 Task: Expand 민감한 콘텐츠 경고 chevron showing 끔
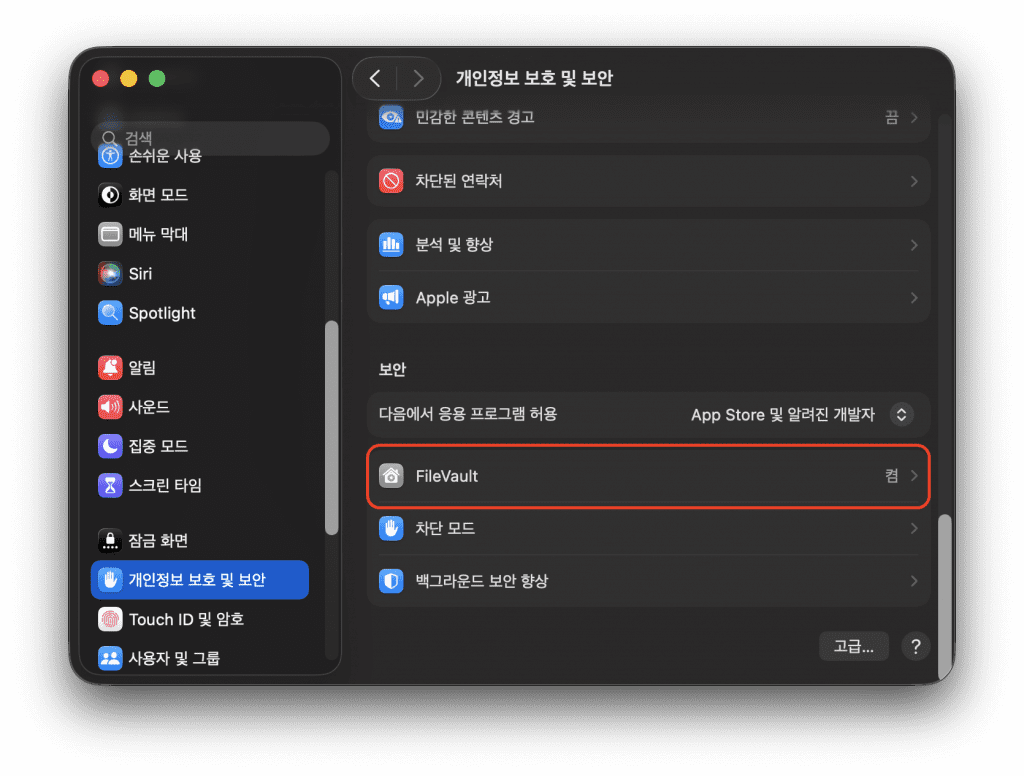pos(914,117)
